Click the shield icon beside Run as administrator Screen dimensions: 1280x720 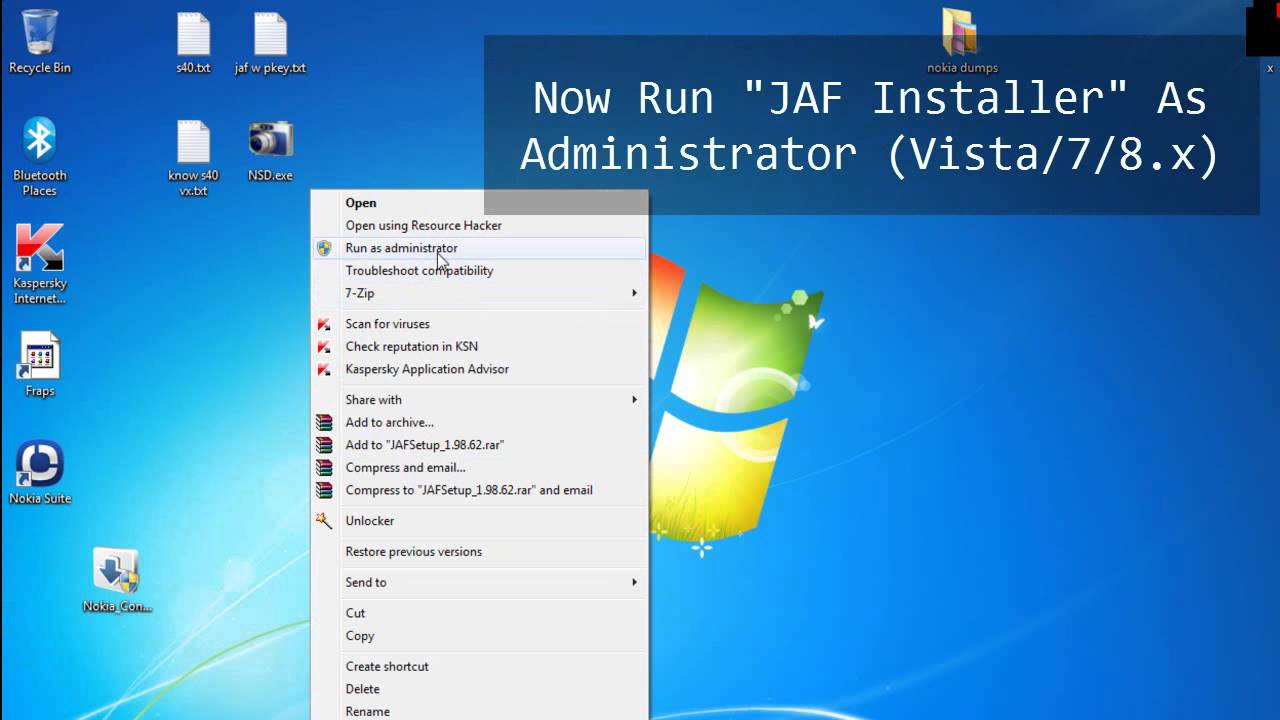(324, 248)
